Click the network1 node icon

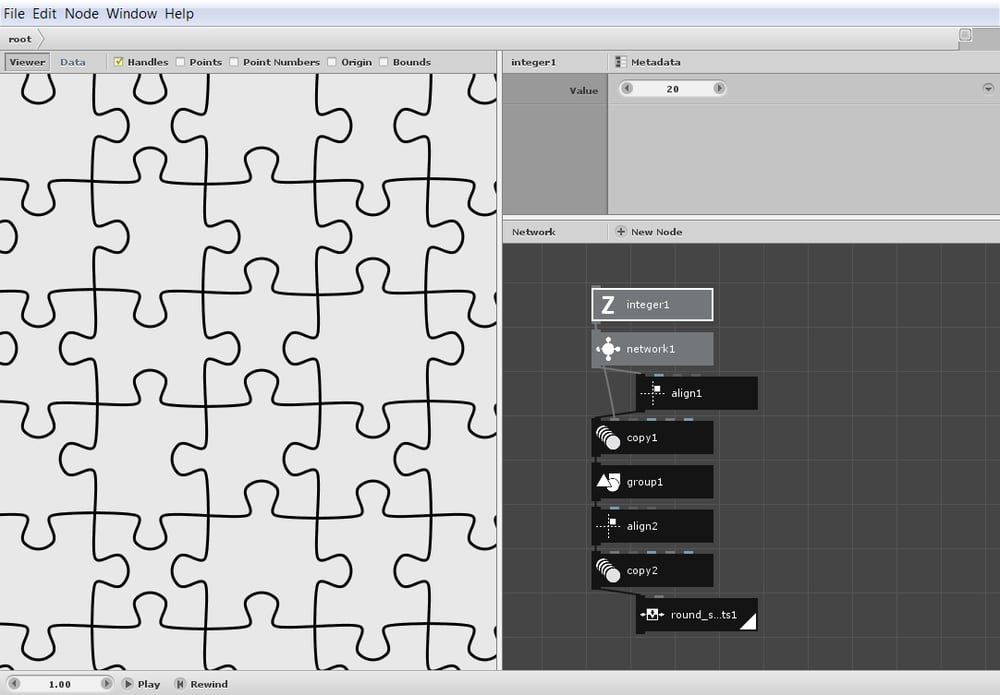pos(608,349)
